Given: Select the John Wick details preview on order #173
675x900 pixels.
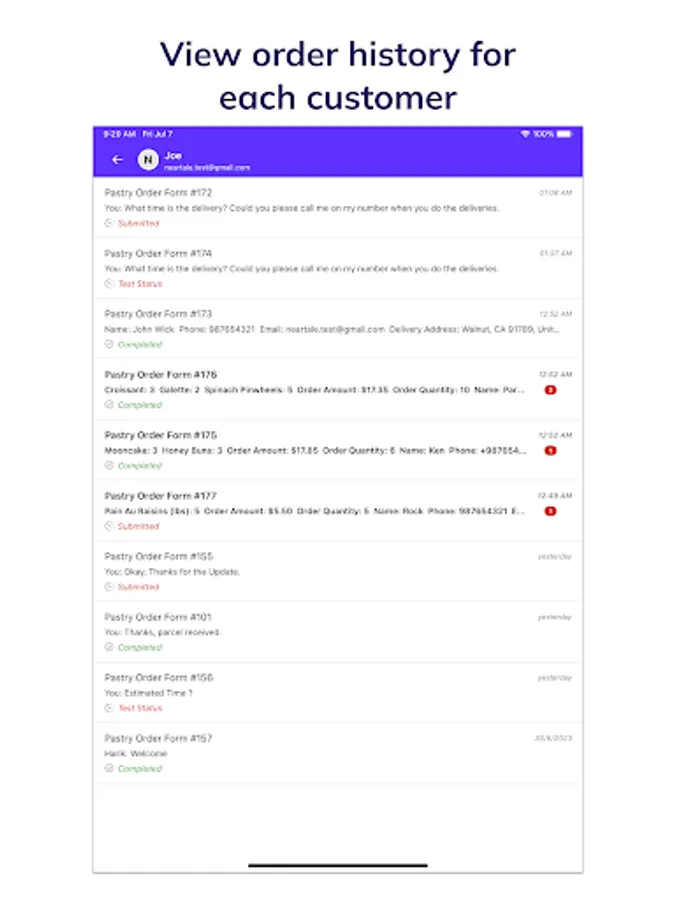Looking at the screenshot, I should (332, 329).
